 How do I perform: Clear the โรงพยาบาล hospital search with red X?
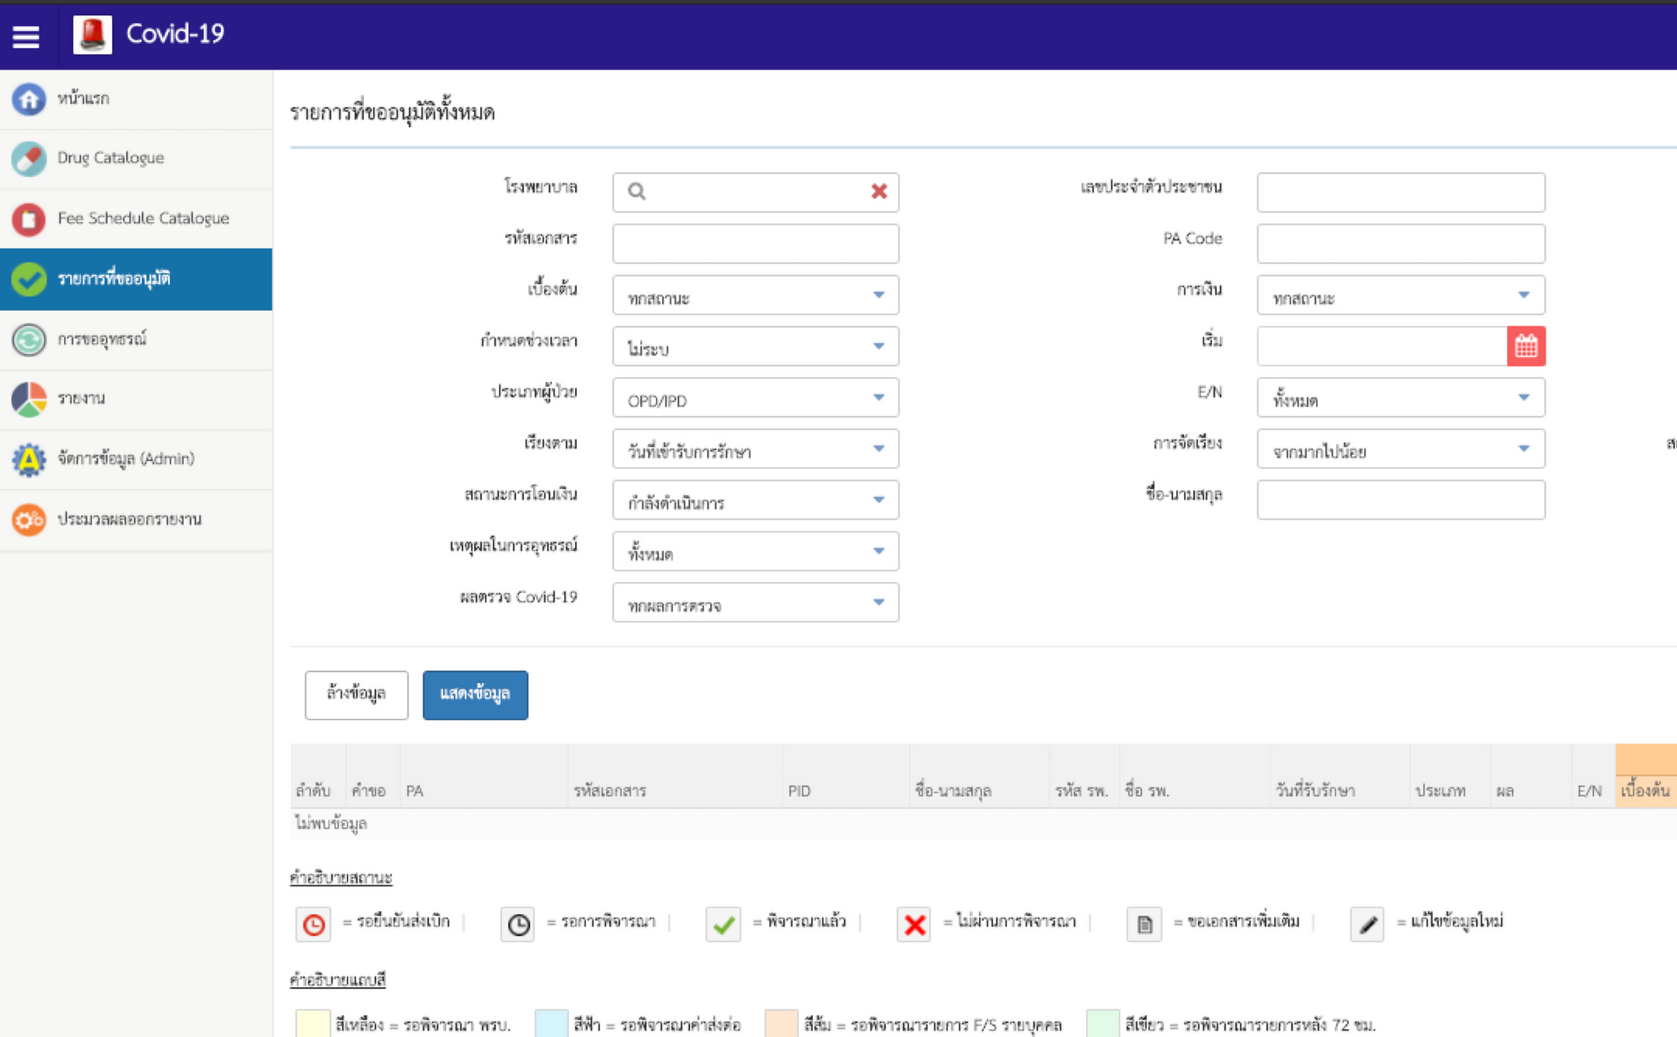(x=879, y=192)
